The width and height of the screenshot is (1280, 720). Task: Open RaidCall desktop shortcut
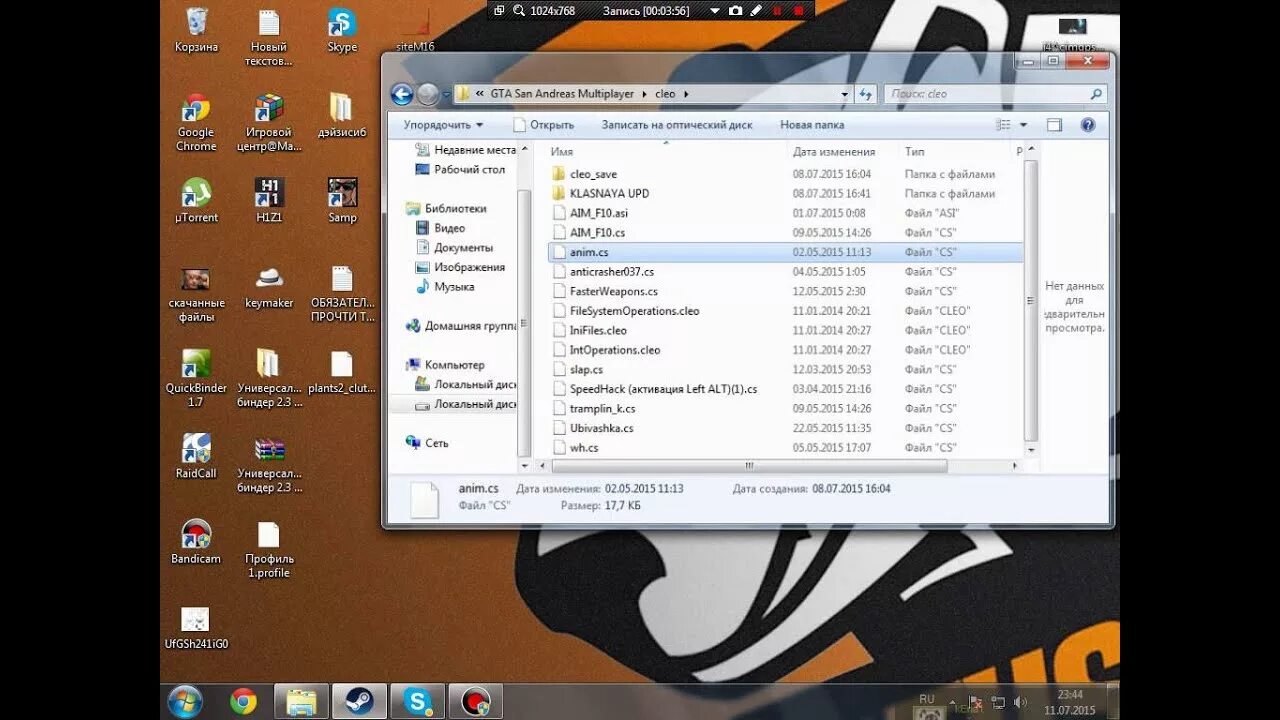pyautogui.click(x=196, y=457)
